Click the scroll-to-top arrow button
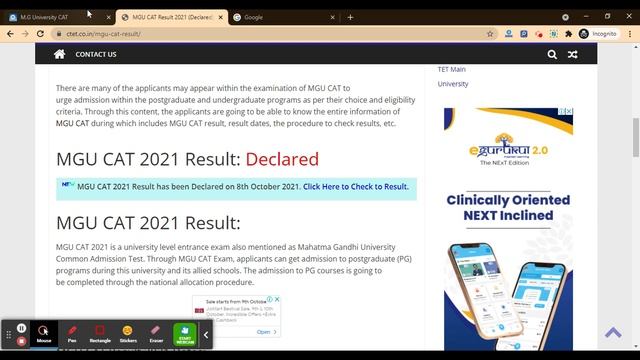Screen dimensions: 640x360 coord(613,333)
